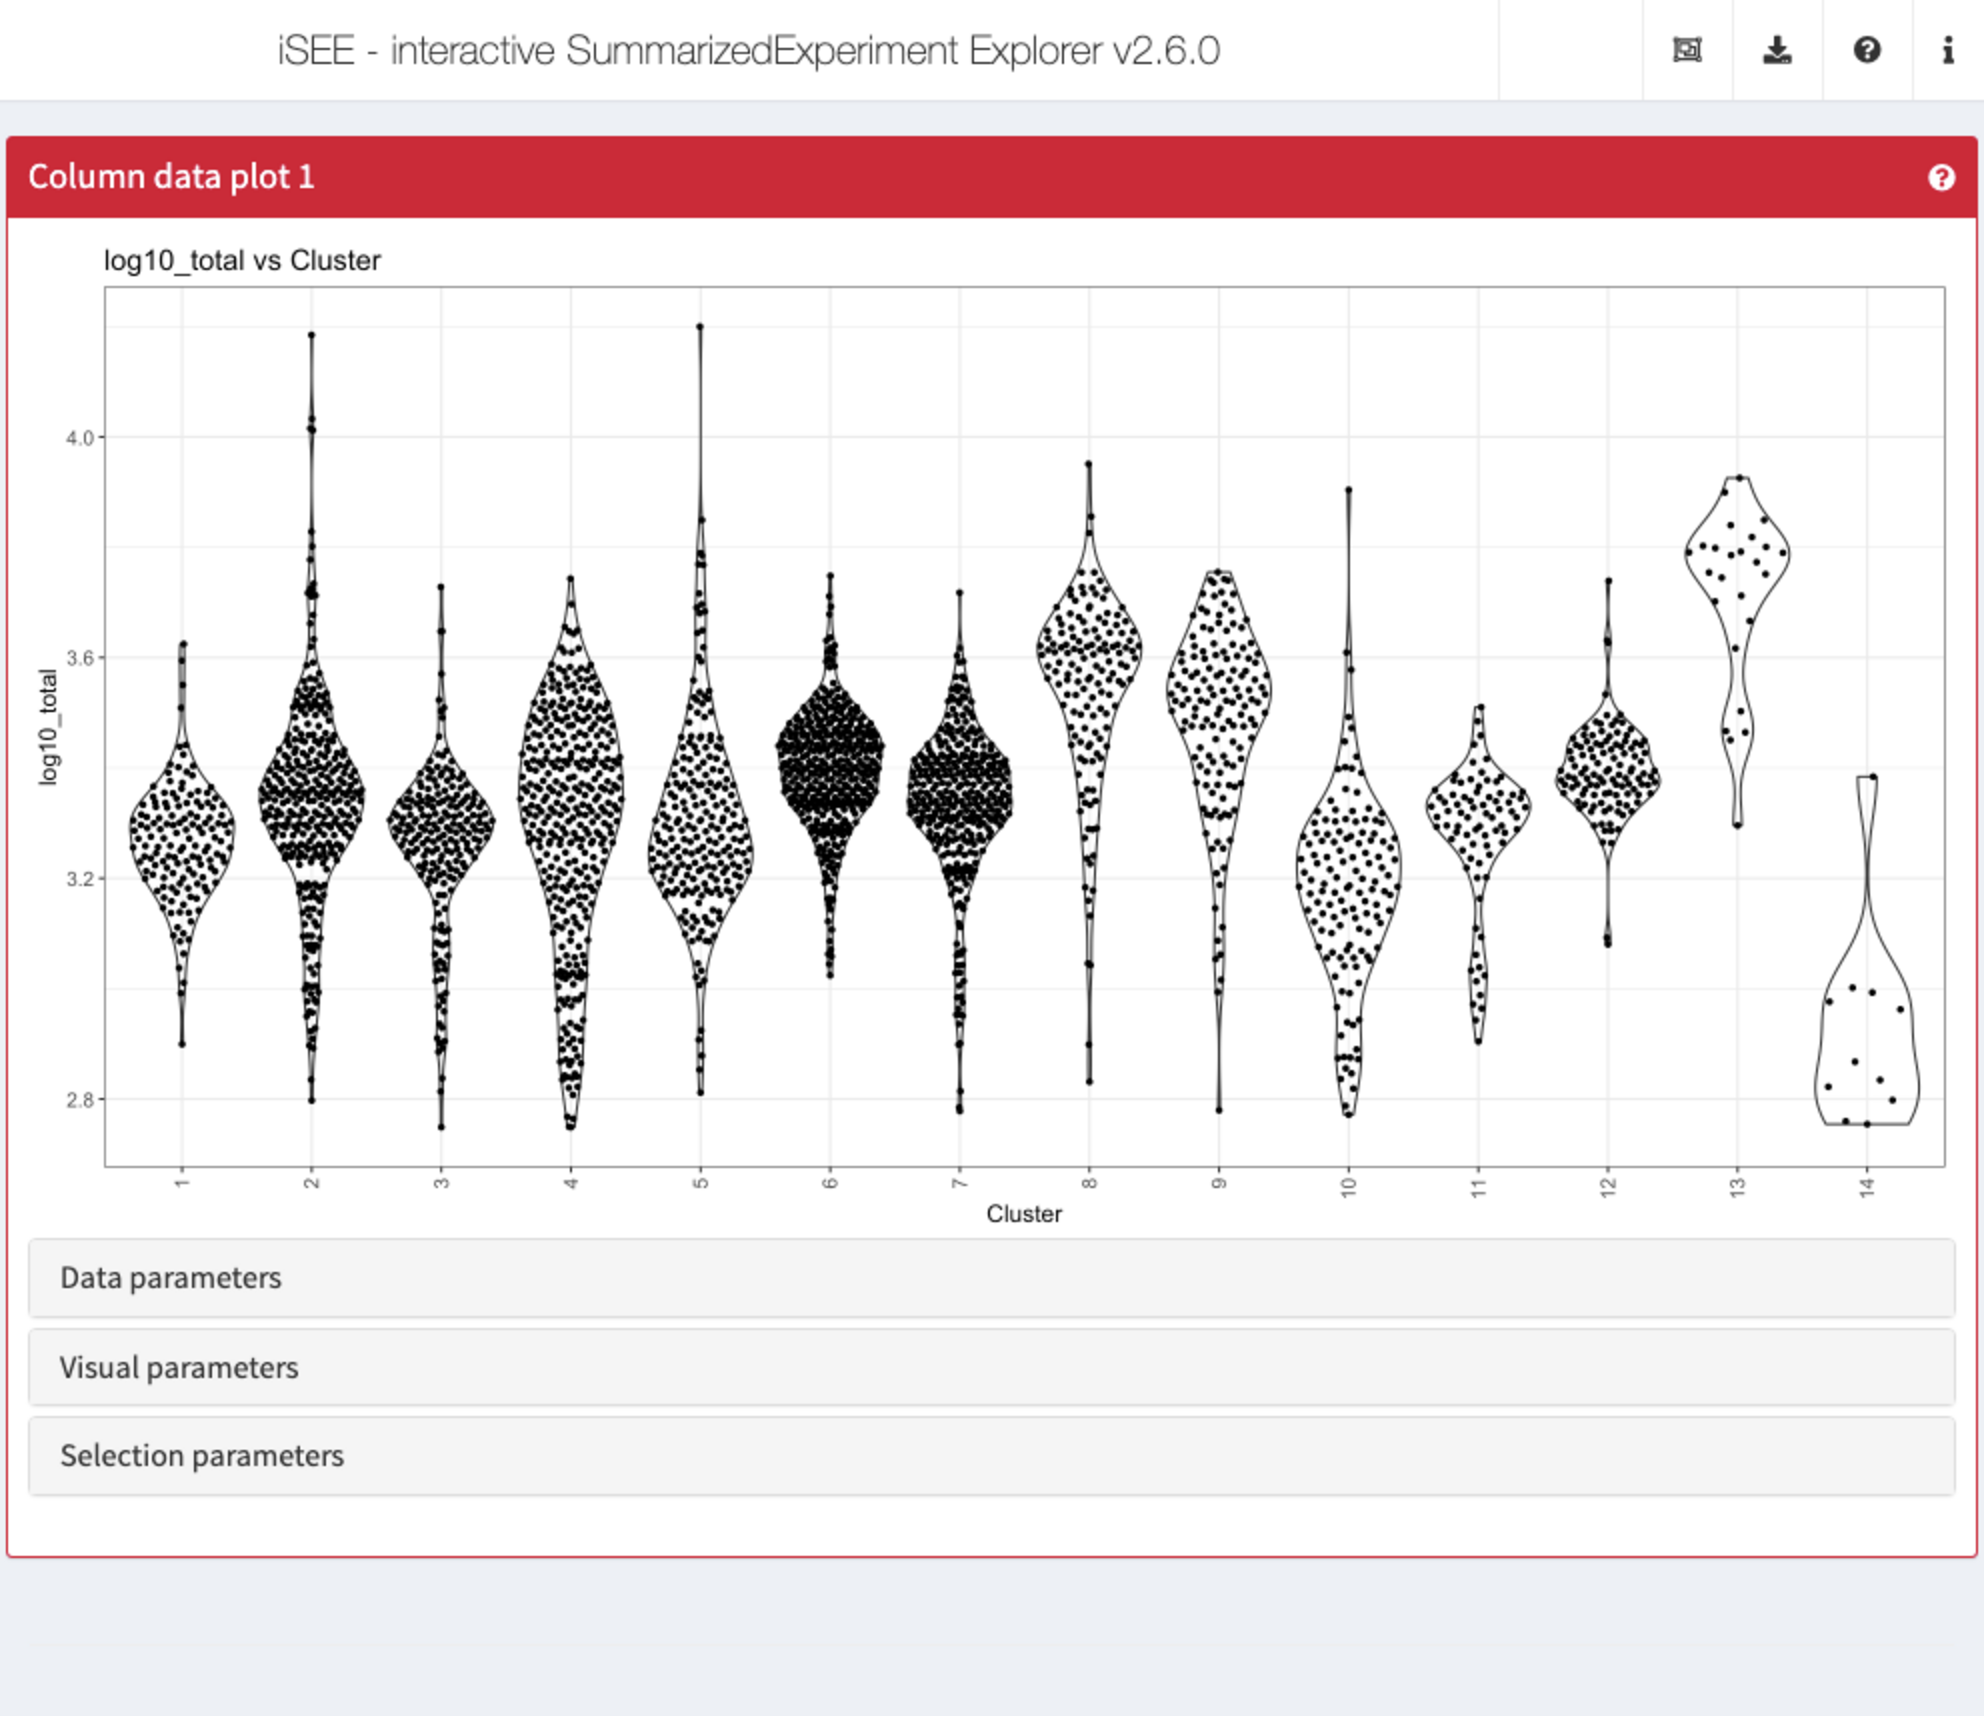This screenshot has height=1716, width=1984.
Task: Click the log10_total y-axis label
Action: tap(47, 727)
